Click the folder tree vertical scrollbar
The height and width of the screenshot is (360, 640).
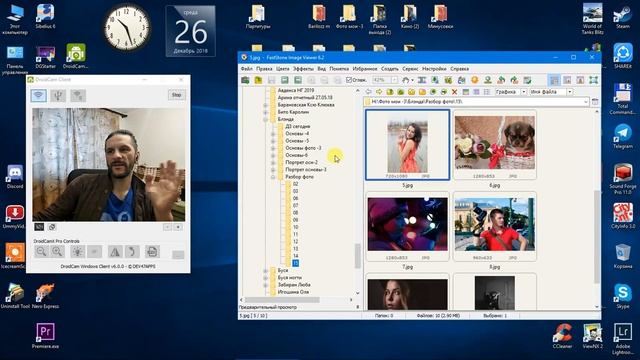358,256
